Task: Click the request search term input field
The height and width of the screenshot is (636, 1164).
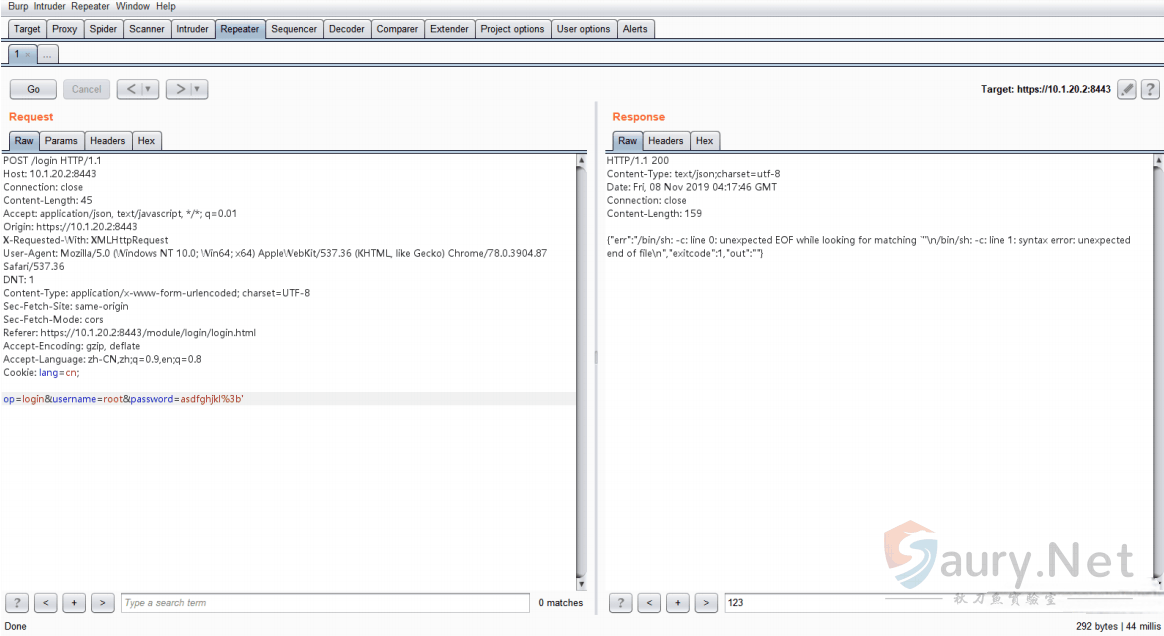Action: pyautogui.click(x=325, y=603)
